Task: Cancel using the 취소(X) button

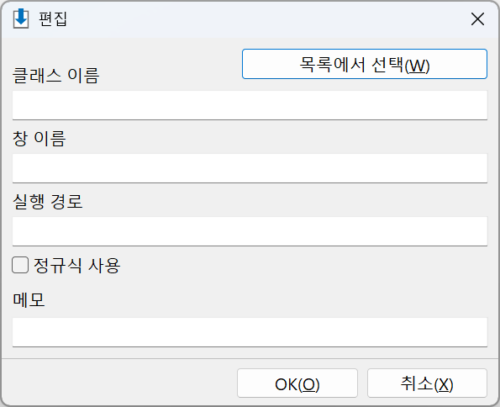Action: (x=427, y=383)
